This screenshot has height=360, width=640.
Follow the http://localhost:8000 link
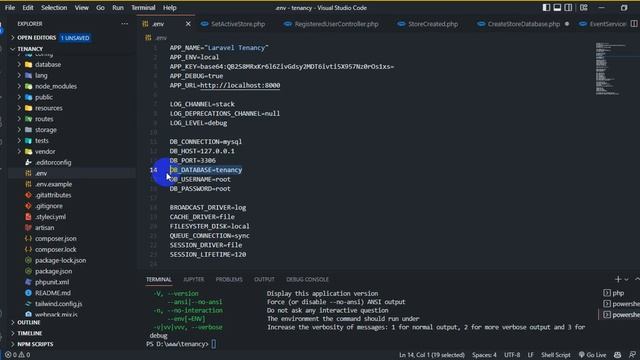pyautogui.click(x=240, y=85)
